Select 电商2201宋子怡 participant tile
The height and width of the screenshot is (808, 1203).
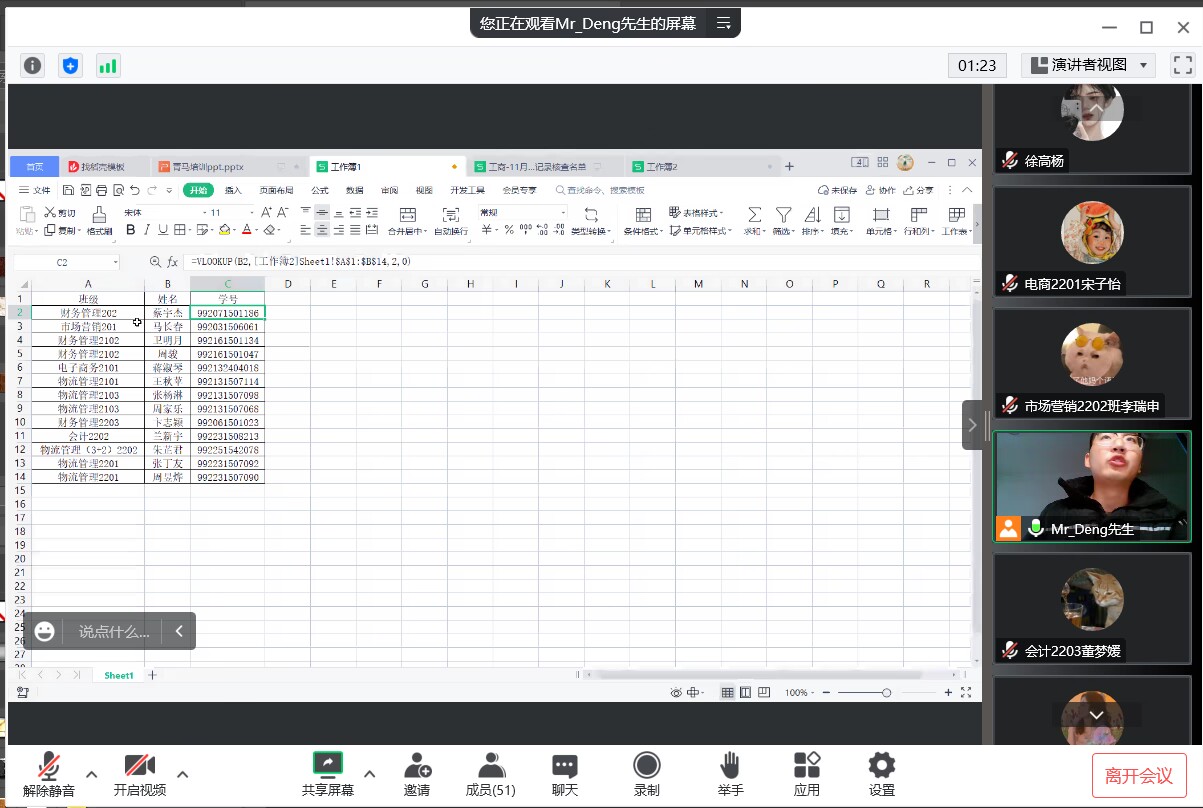(1092, 242)
